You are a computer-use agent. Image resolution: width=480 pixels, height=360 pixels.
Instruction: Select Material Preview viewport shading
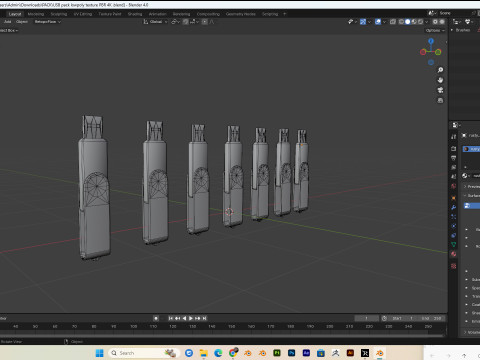click(x=414, y=22)
